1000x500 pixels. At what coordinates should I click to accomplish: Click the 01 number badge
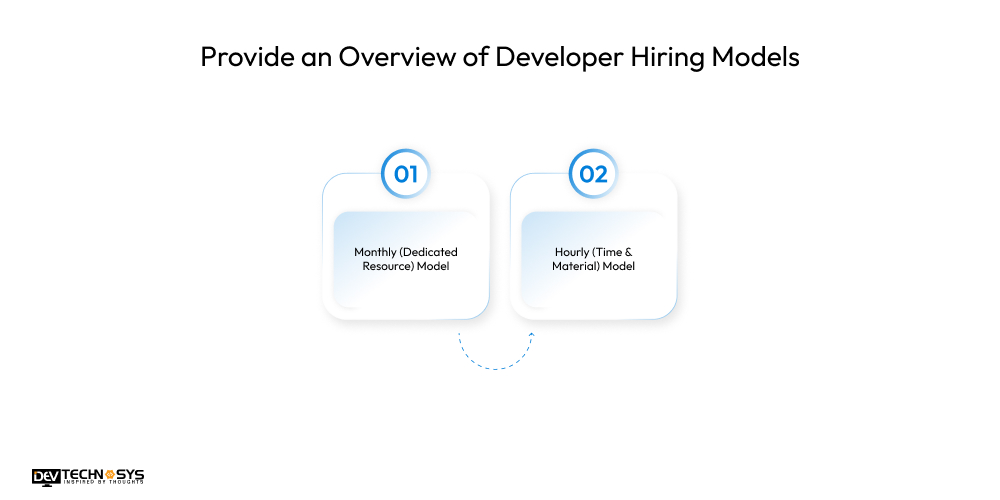pos(406,173)
